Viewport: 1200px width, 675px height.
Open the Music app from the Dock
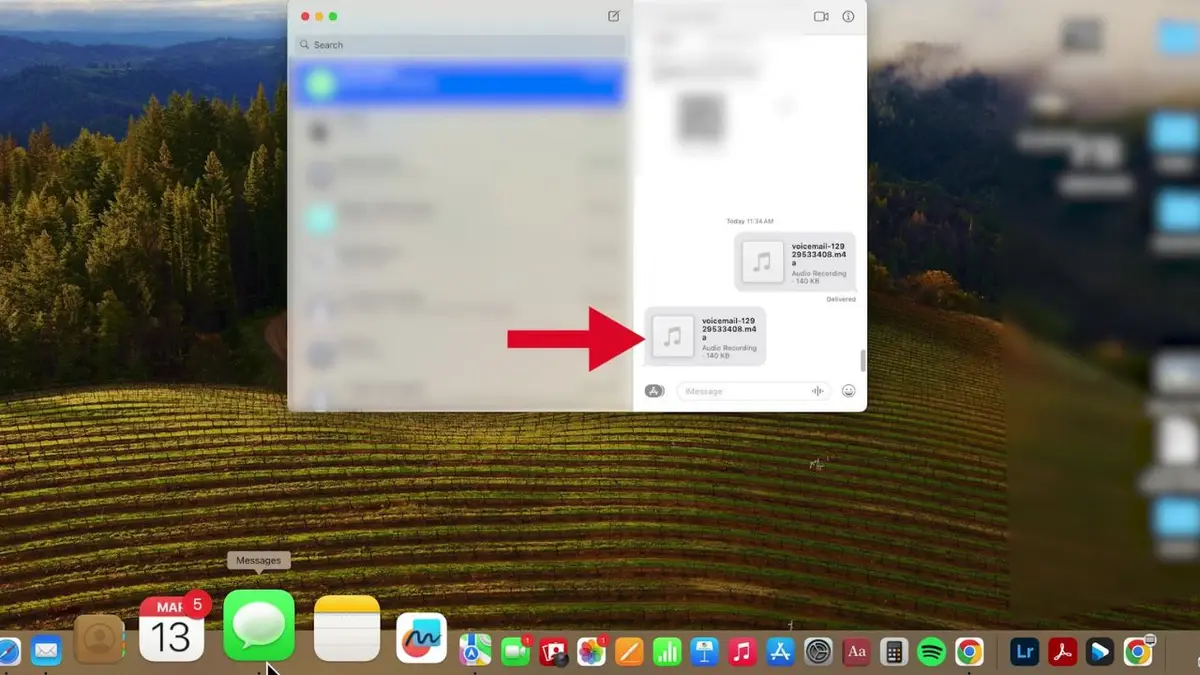coord(742,652)
